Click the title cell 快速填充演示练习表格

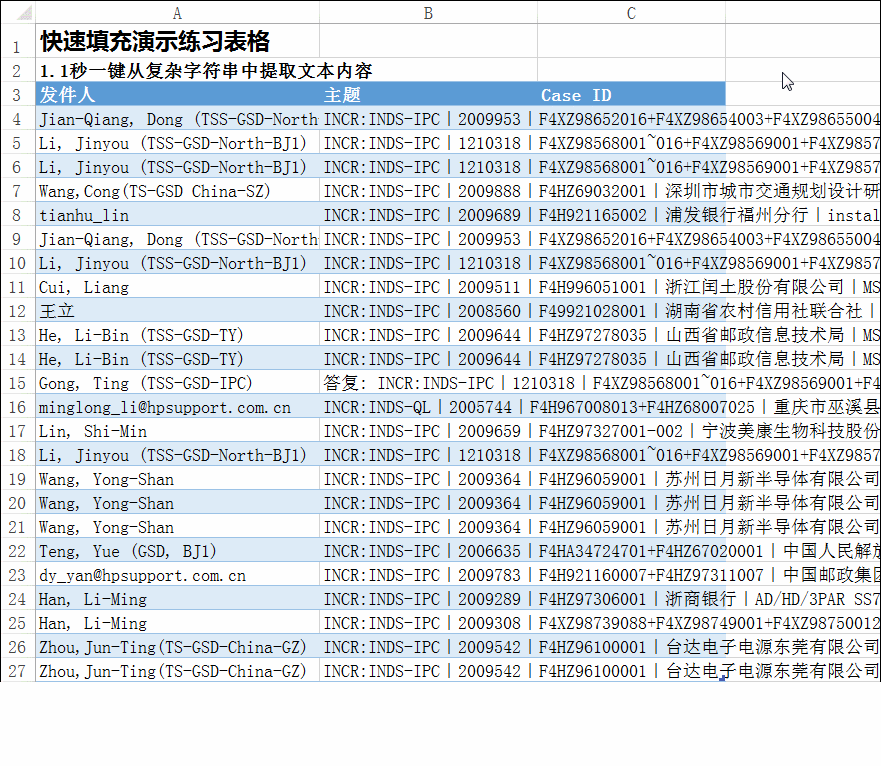(177, 41)
